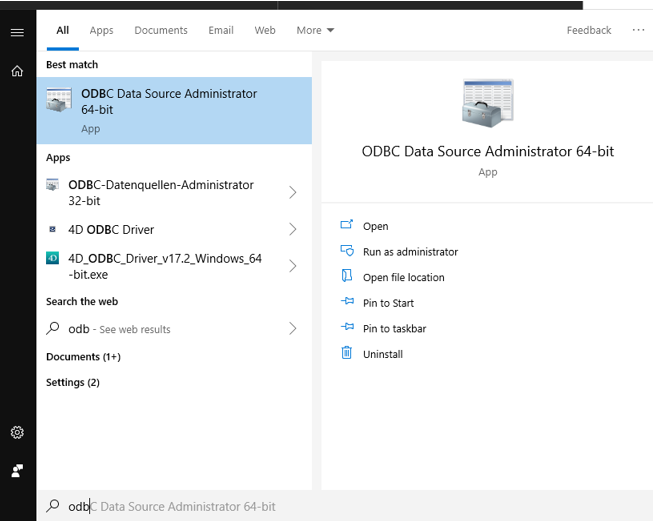Switch to the Documents tab
This screenshot has height=521, width=653.
coord(161,30)
